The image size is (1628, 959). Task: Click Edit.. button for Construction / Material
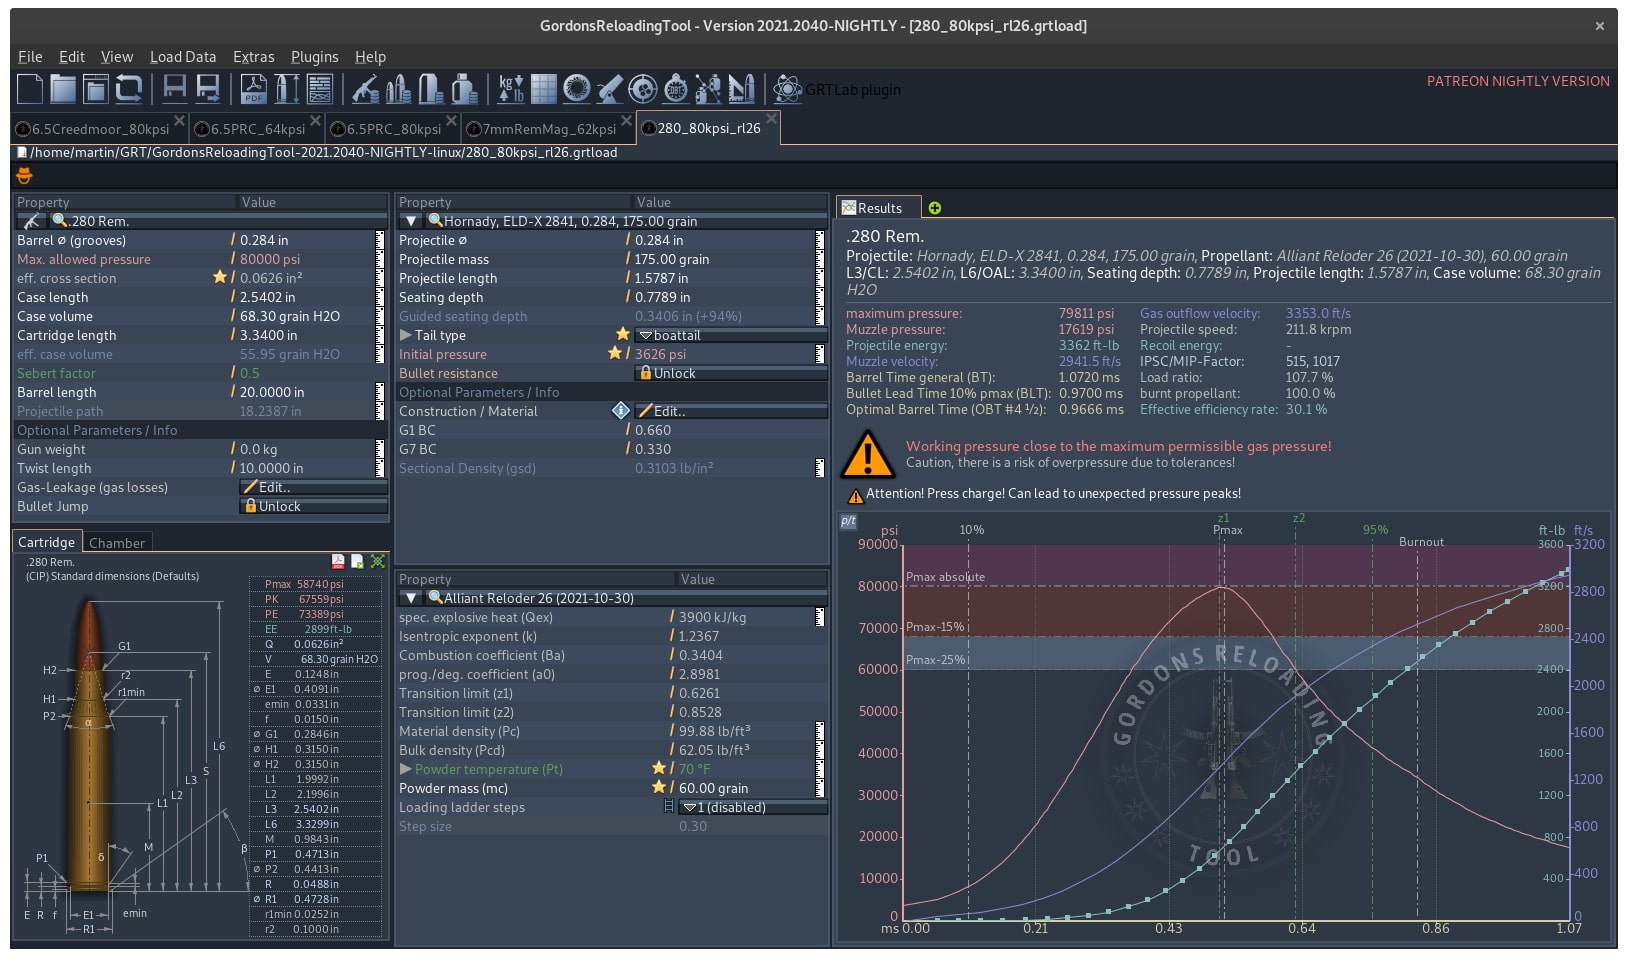click(731, 411)
